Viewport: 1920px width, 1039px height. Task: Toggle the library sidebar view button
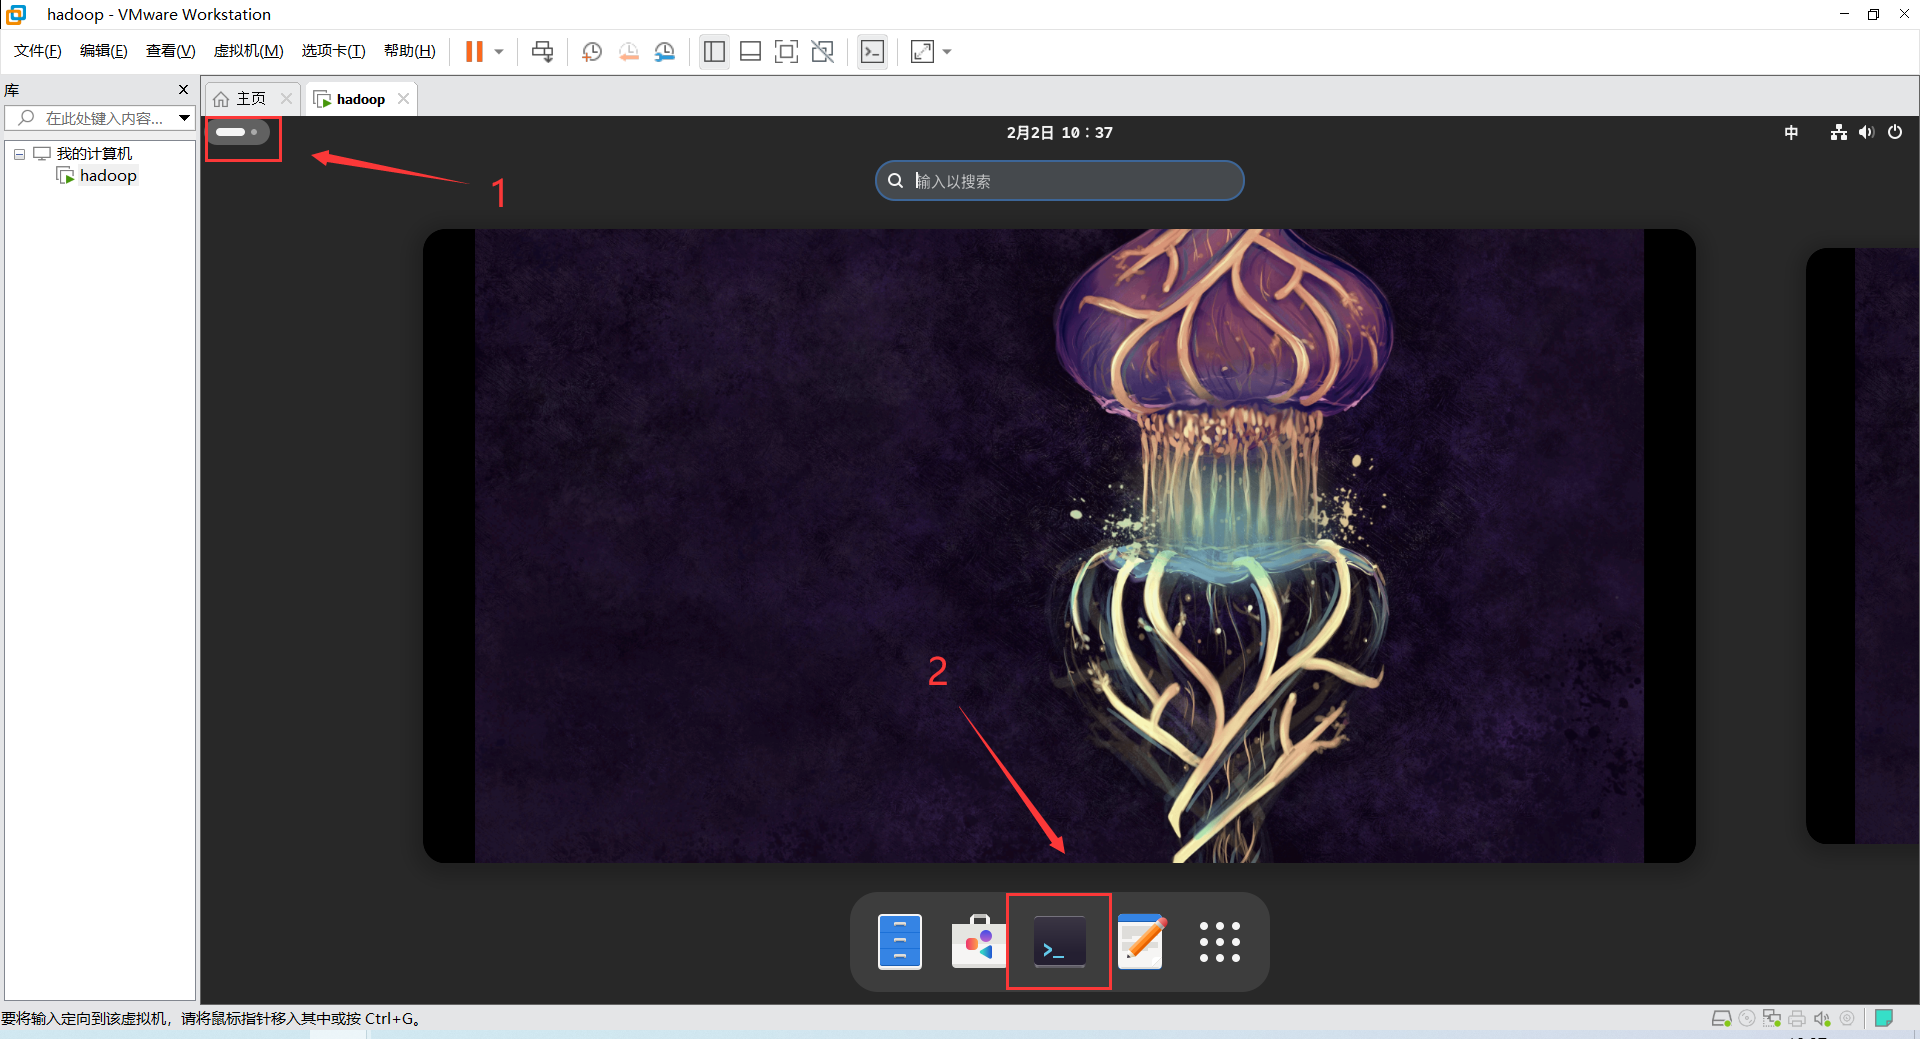[x=714, y=51]
